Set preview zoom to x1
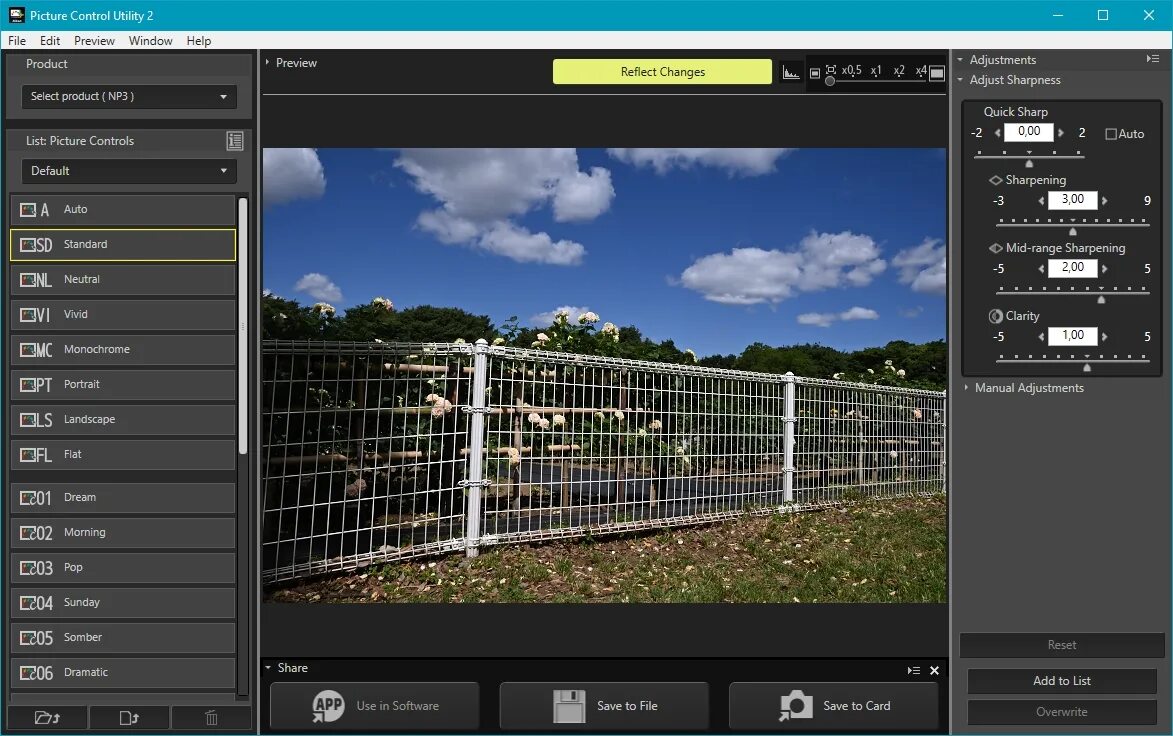 pos(875,70)
